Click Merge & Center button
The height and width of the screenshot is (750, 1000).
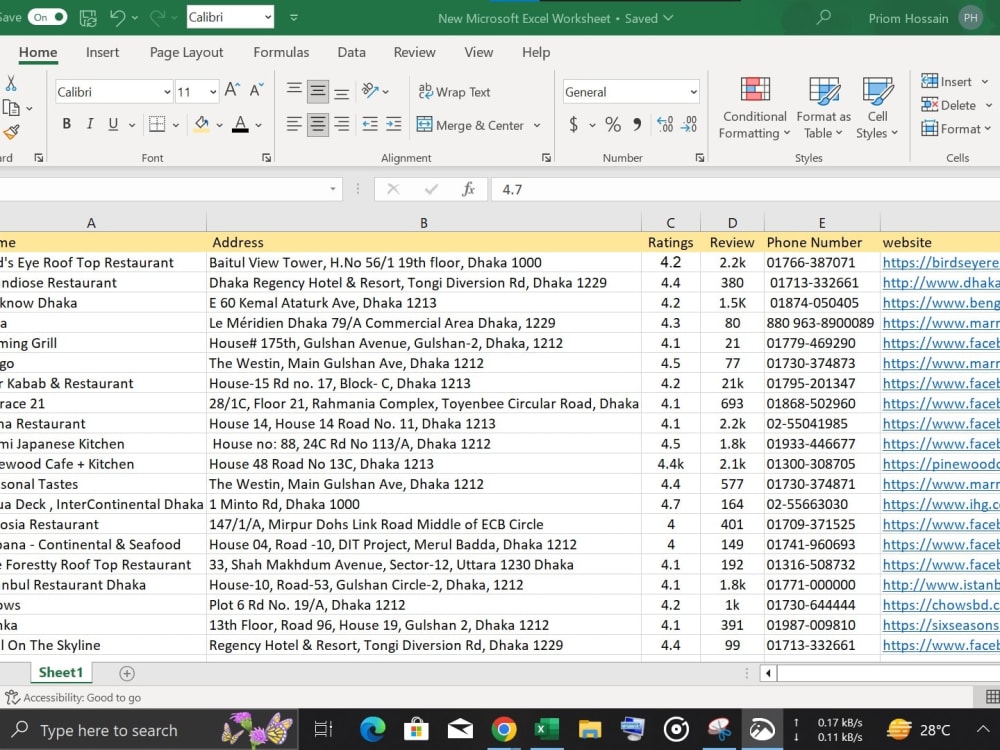(x=471, y=125)
